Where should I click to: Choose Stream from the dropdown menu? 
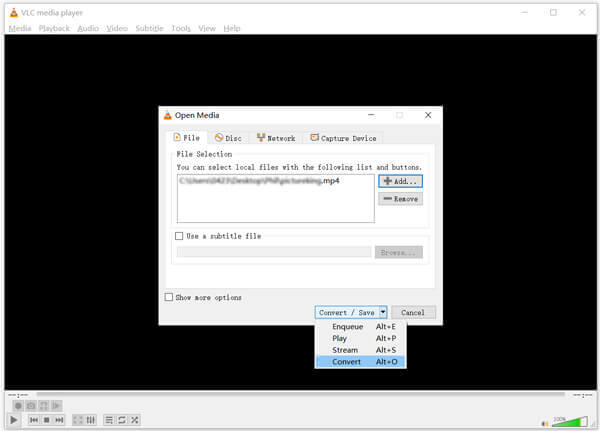(x=360, y=350)
